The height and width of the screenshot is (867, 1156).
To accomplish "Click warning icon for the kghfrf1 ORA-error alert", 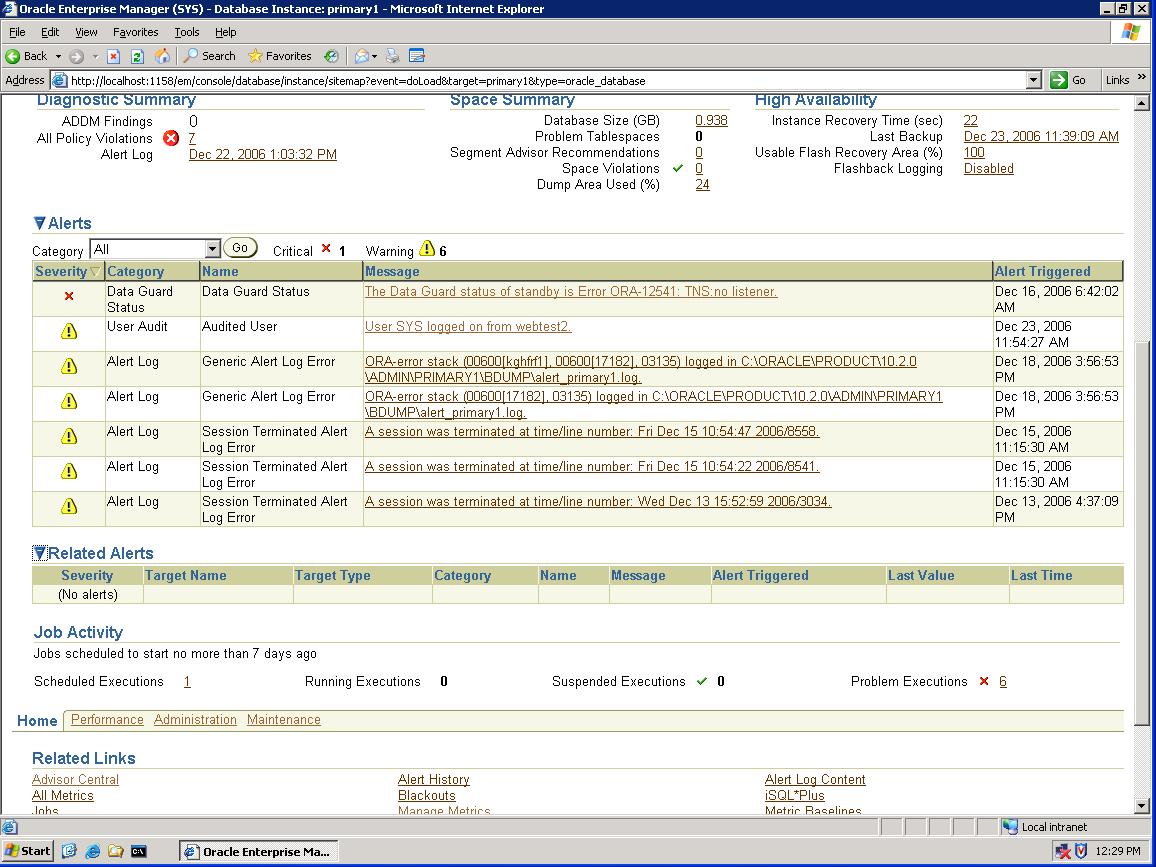I will pos(69,366).
